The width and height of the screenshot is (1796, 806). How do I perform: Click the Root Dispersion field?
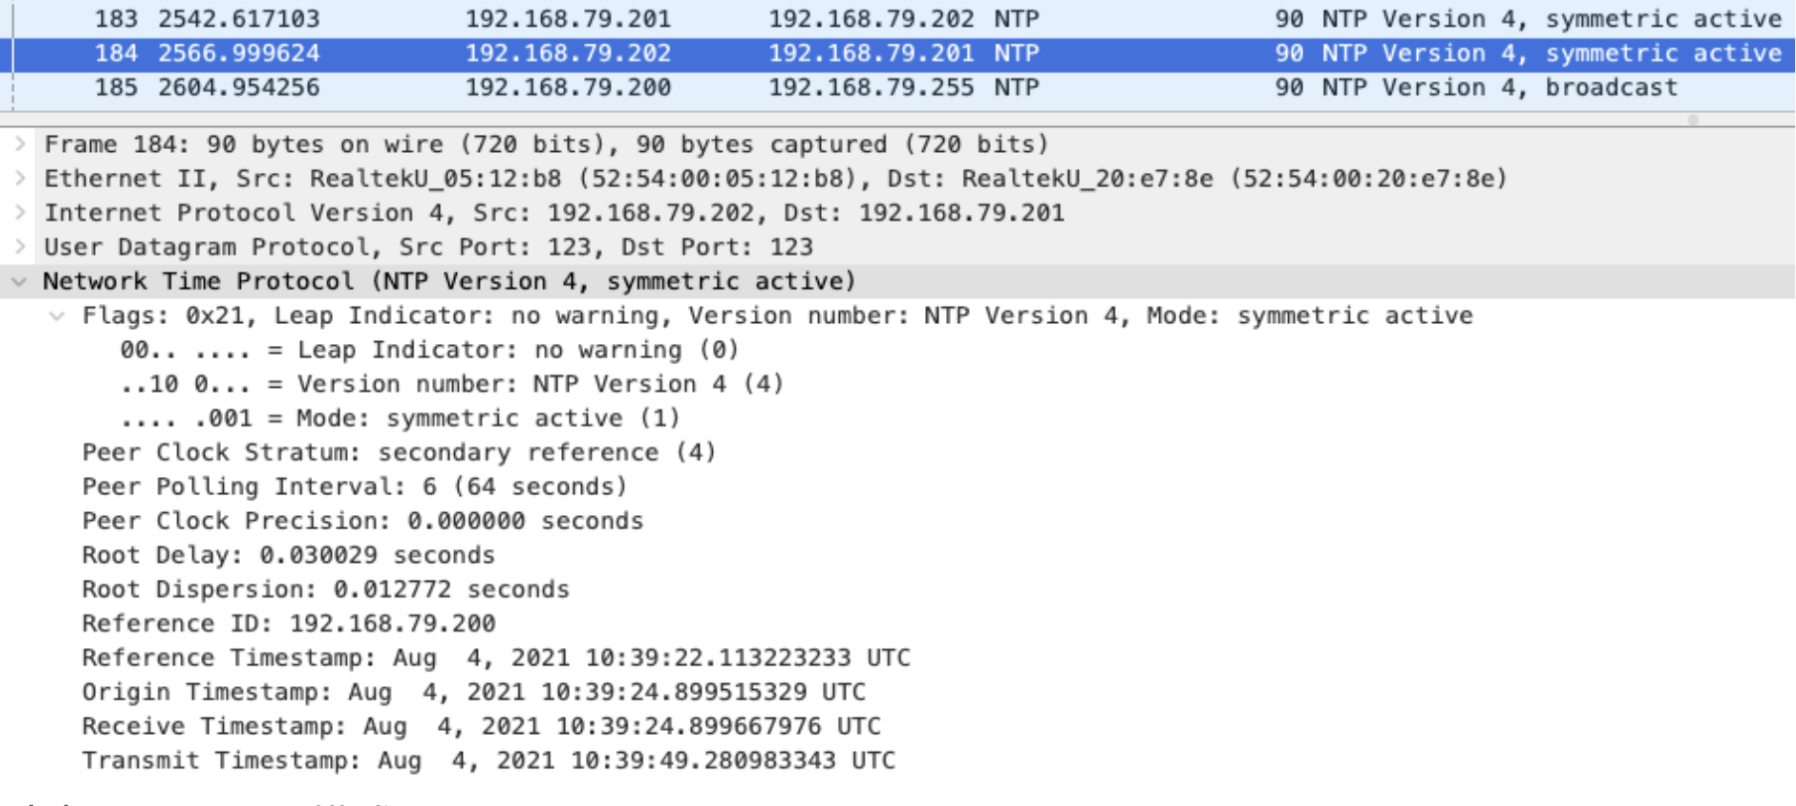pos(325,590)
